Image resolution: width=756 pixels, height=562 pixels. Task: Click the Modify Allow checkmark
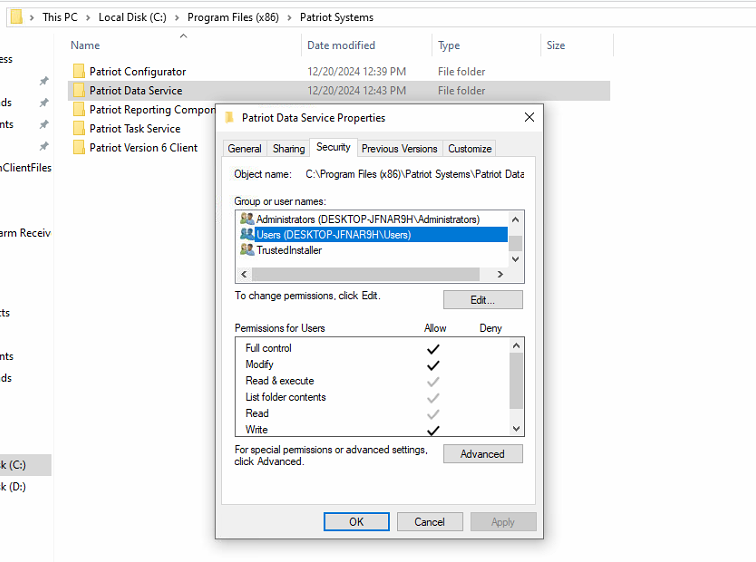coord(433,365)
